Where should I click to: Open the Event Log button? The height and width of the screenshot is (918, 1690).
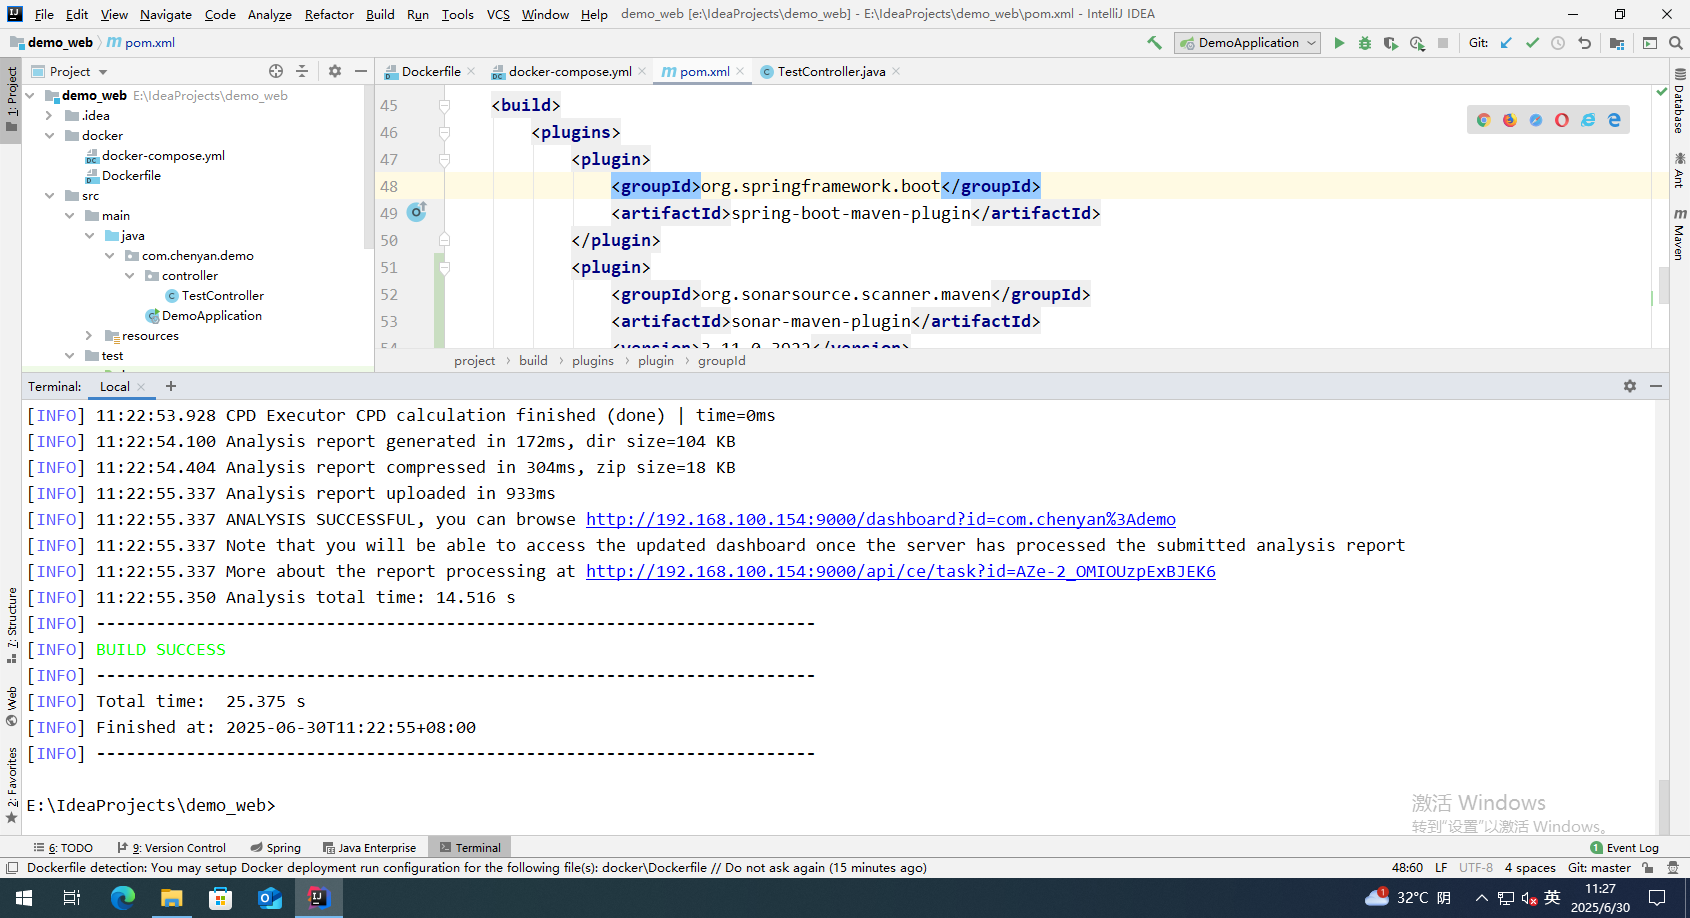click(x=1624, y=848)
